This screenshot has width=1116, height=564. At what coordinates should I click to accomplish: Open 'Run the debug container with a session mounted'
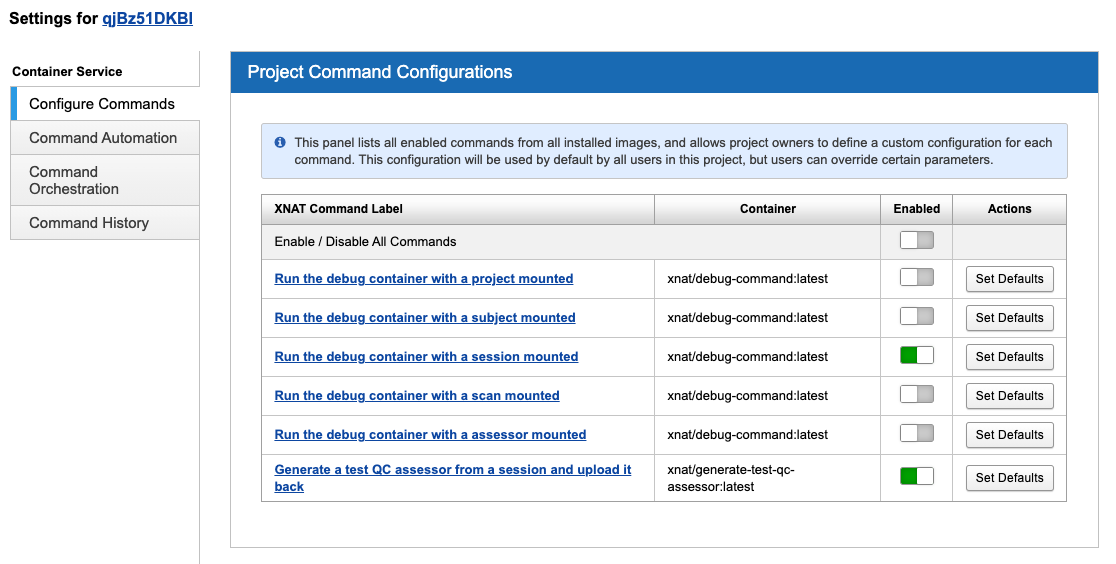pos(426,357)
